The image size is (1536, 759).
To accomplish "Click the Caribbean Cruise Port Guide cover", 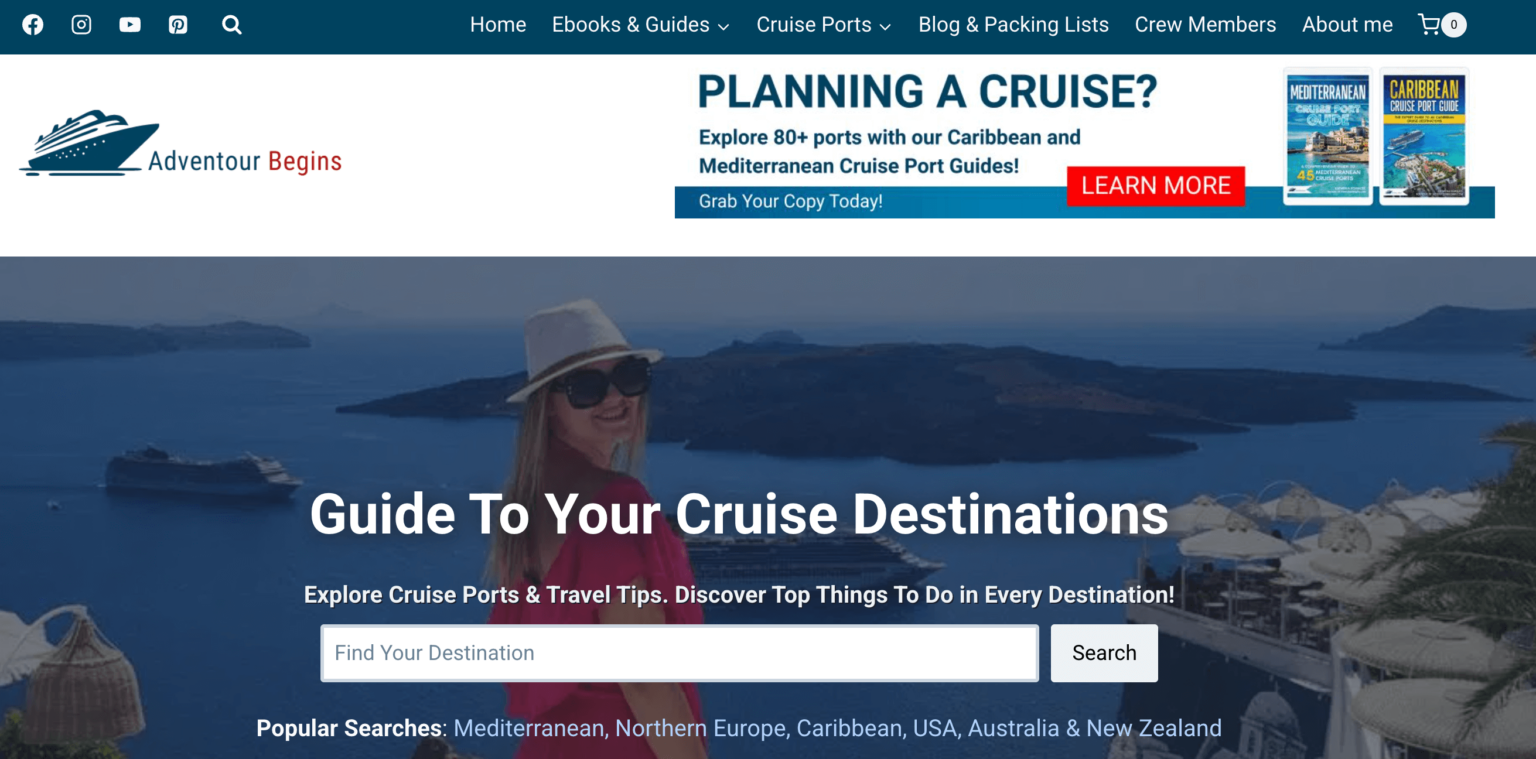I will (x=1424, y=137).
